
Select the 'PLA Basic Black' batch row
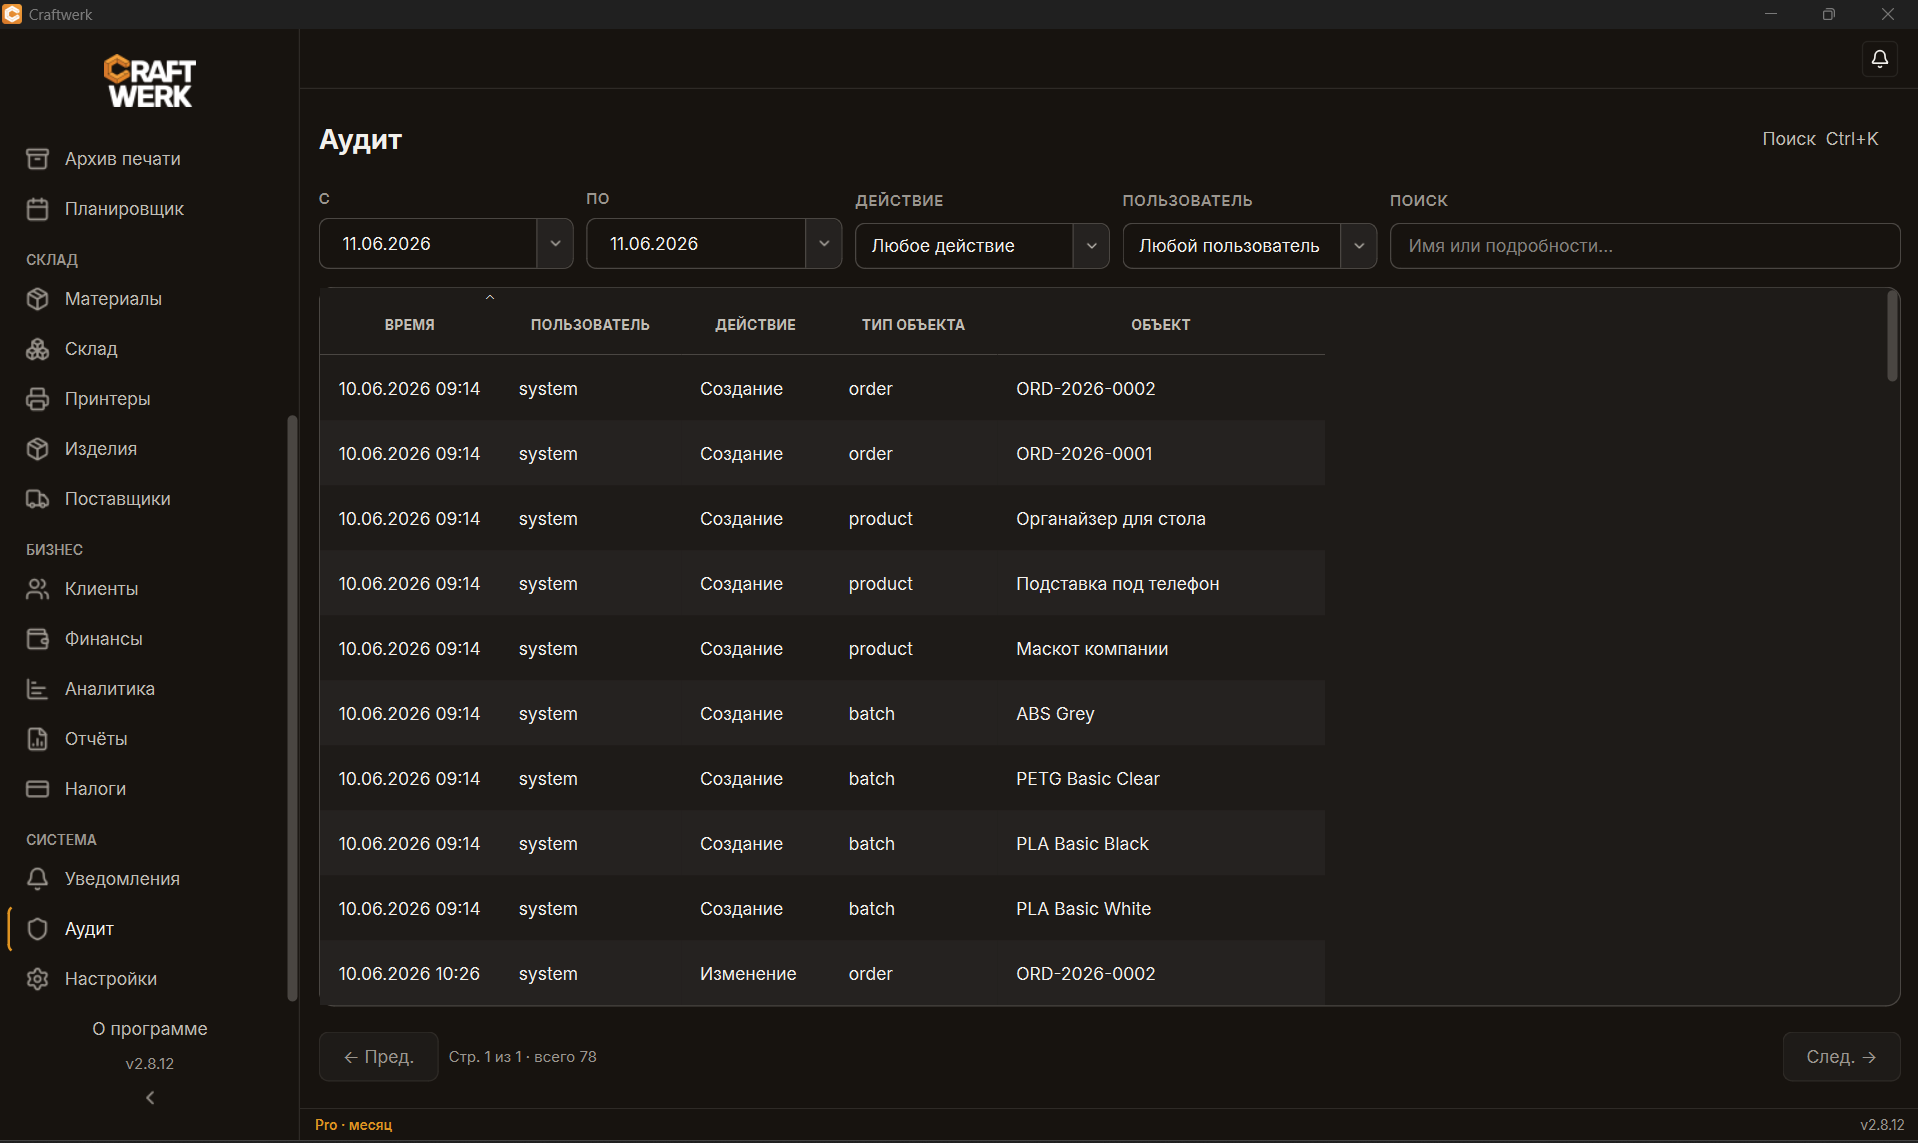pyautogui.click(x=822, y=844)
